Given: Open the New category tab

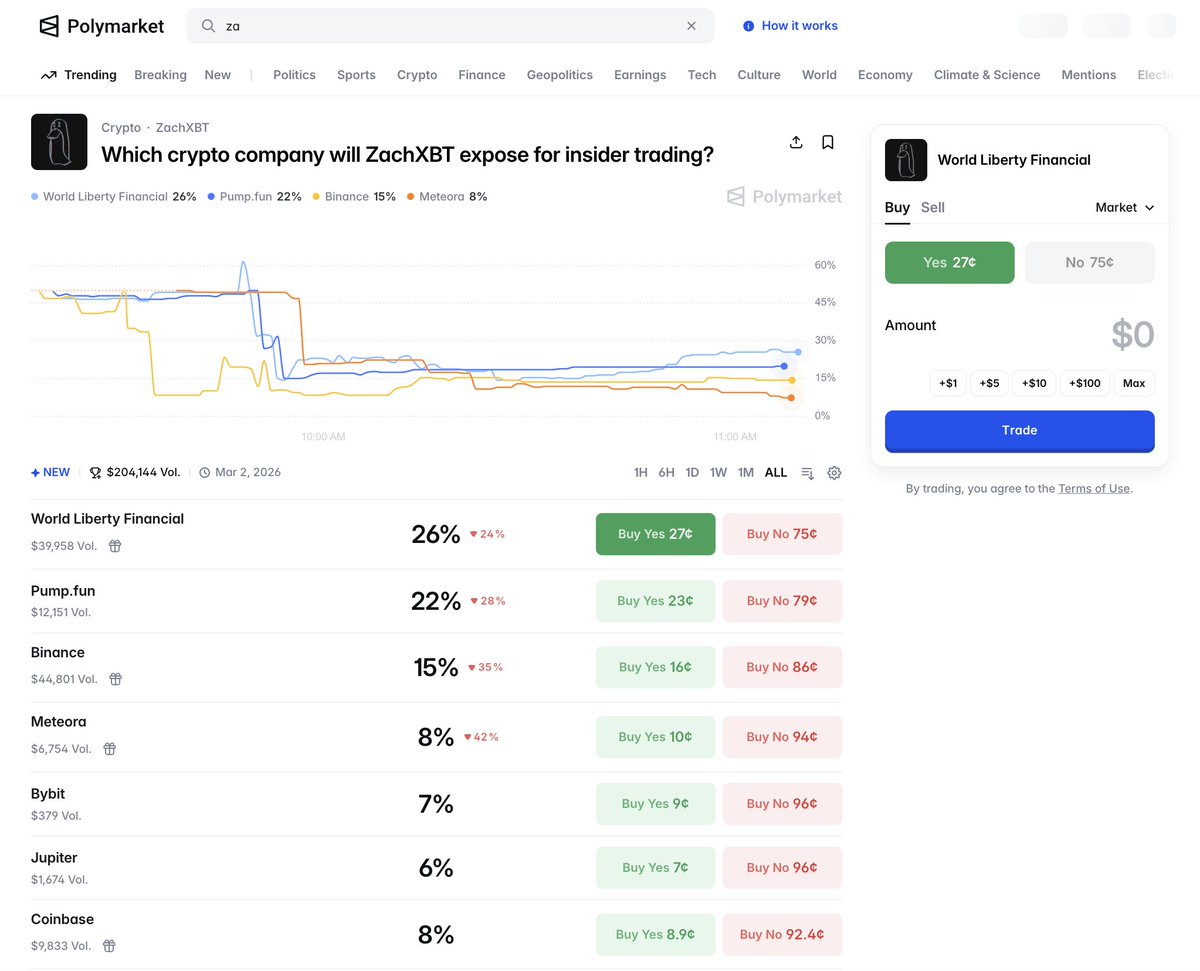Looking at the screenshot, I should [x=217, y=75].
